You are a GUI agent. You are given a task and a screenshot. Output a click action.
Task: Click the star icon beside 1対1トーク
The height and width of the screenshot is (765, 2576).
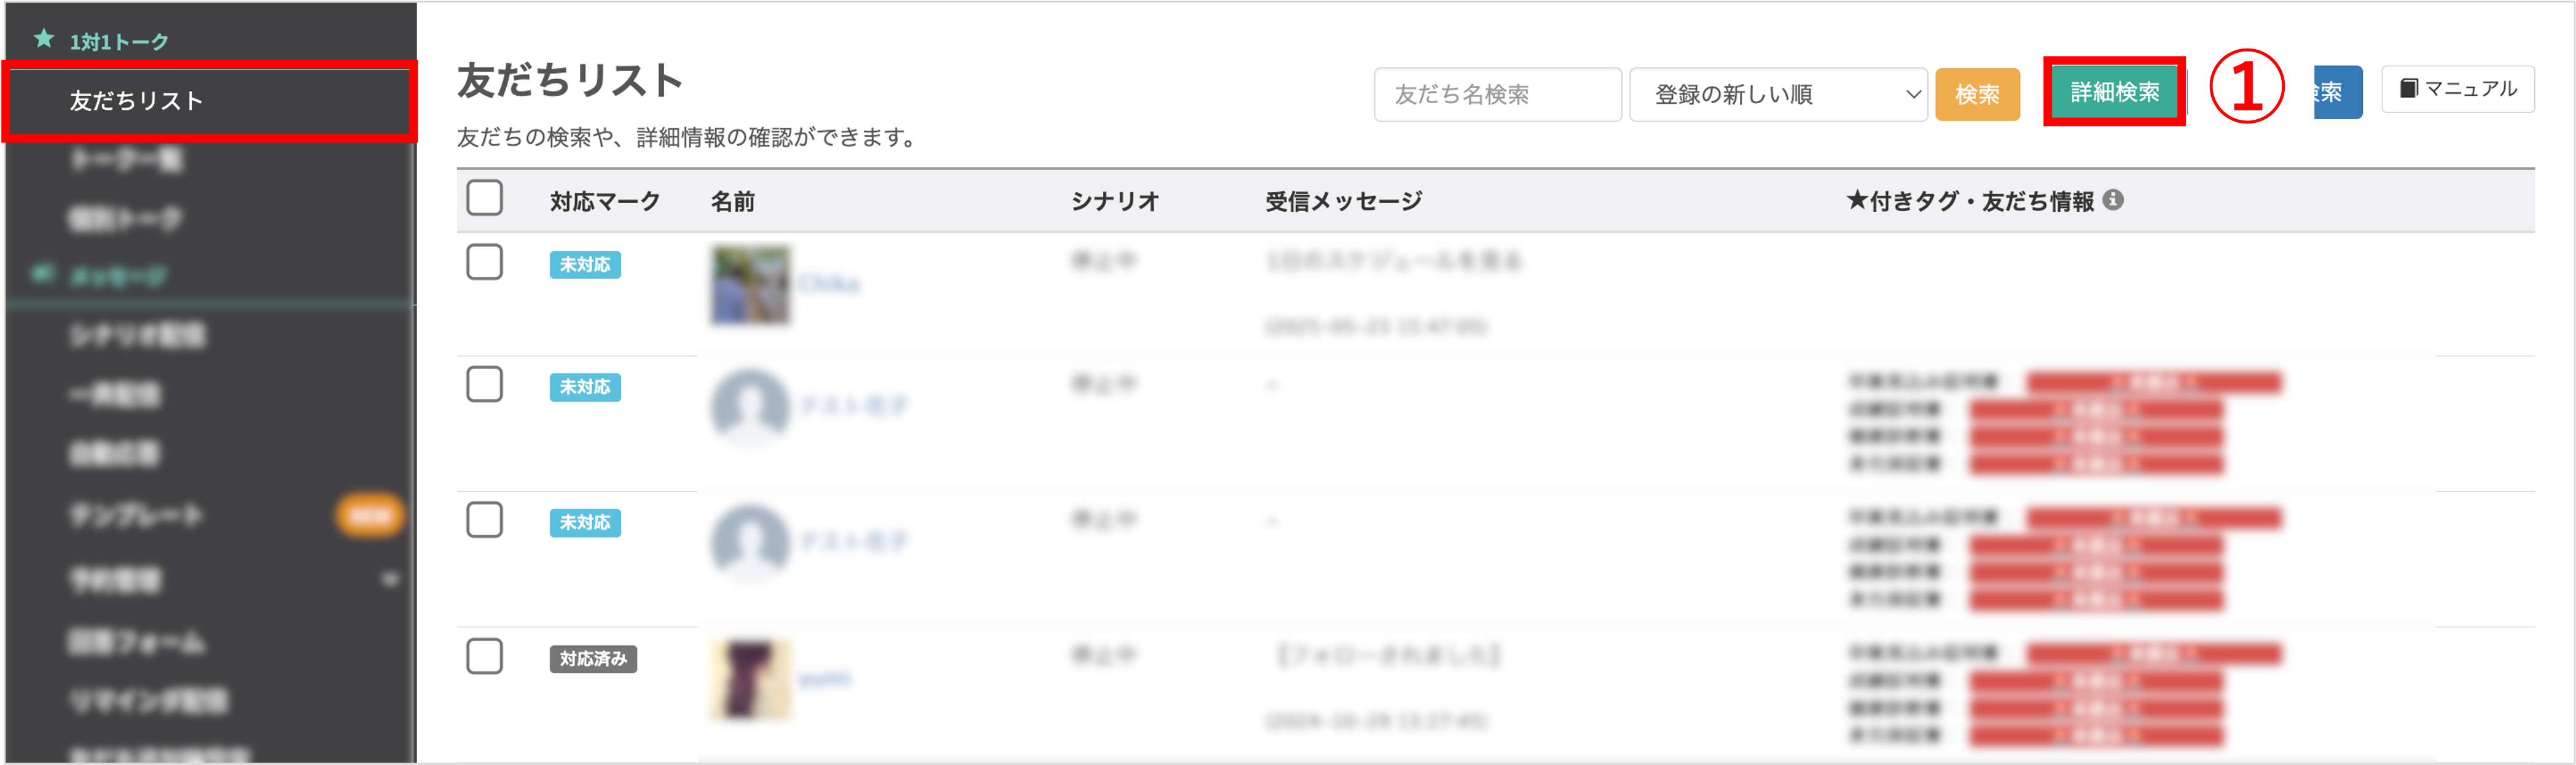click(x=44, y=39)
